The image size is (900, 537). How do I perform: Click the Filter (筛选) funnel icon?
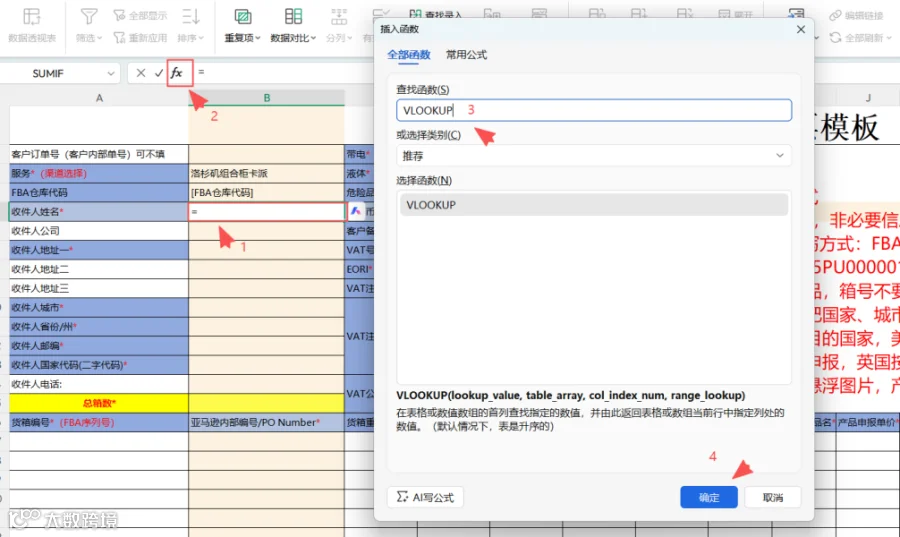tap(88, 16)
